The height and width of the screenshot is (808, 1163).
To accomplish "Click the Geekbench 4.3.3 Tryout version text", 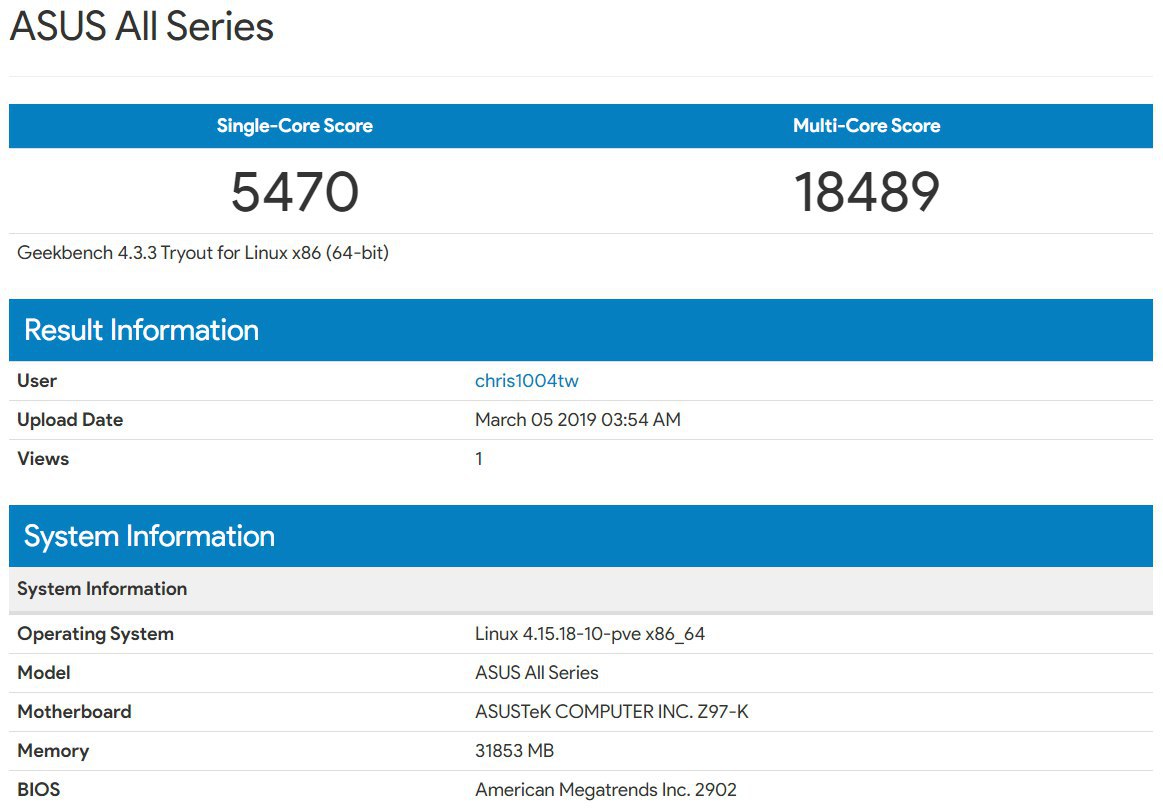I will pos(203,253).
